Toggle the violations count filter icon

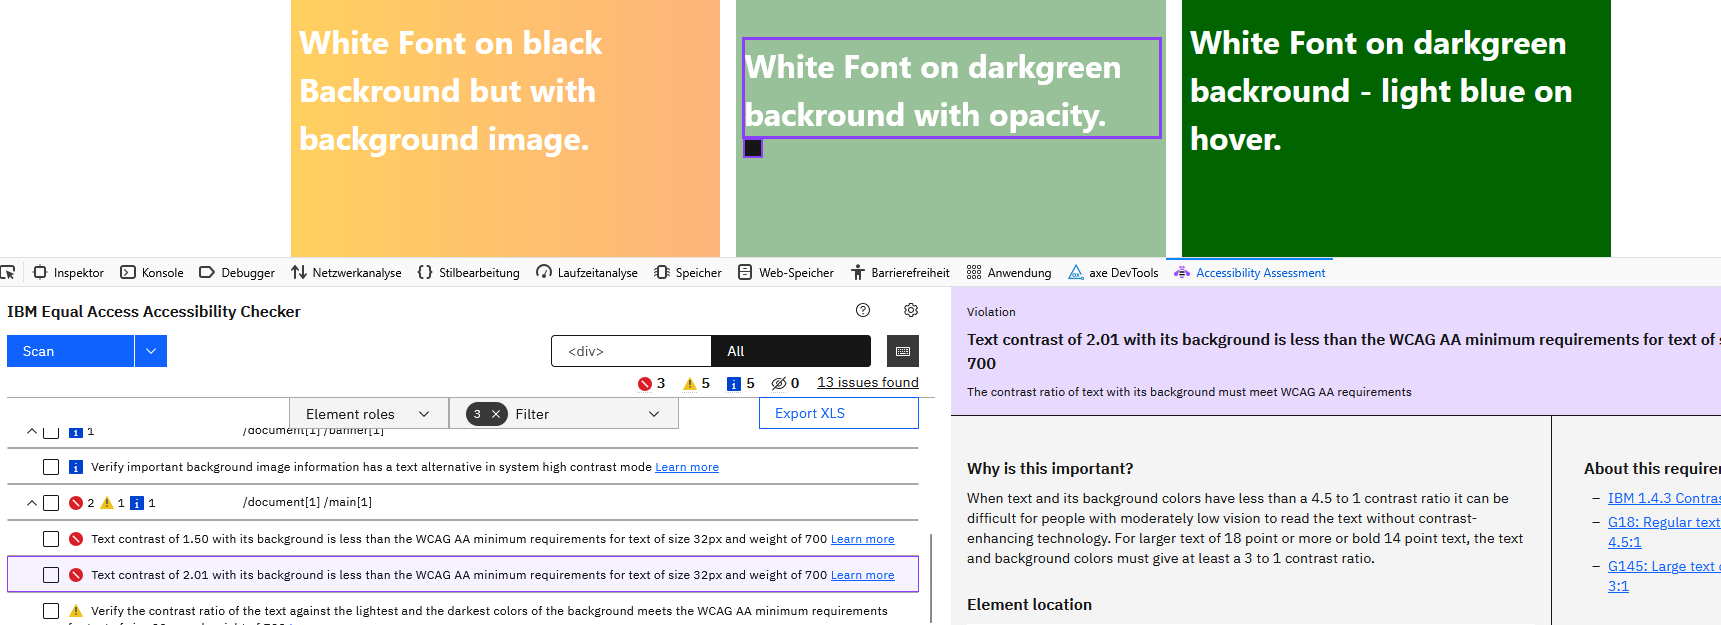[645, 384]
